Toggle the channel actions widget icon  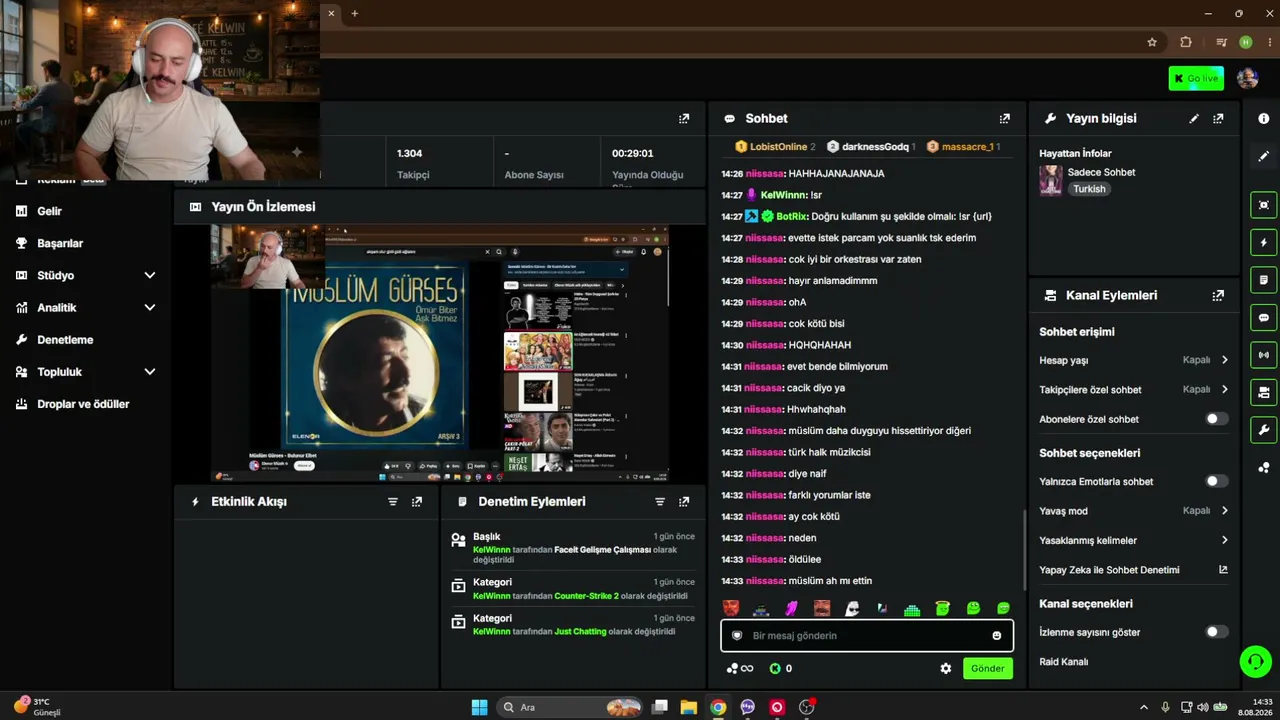pyautogui.click(x=1264, y=392)
